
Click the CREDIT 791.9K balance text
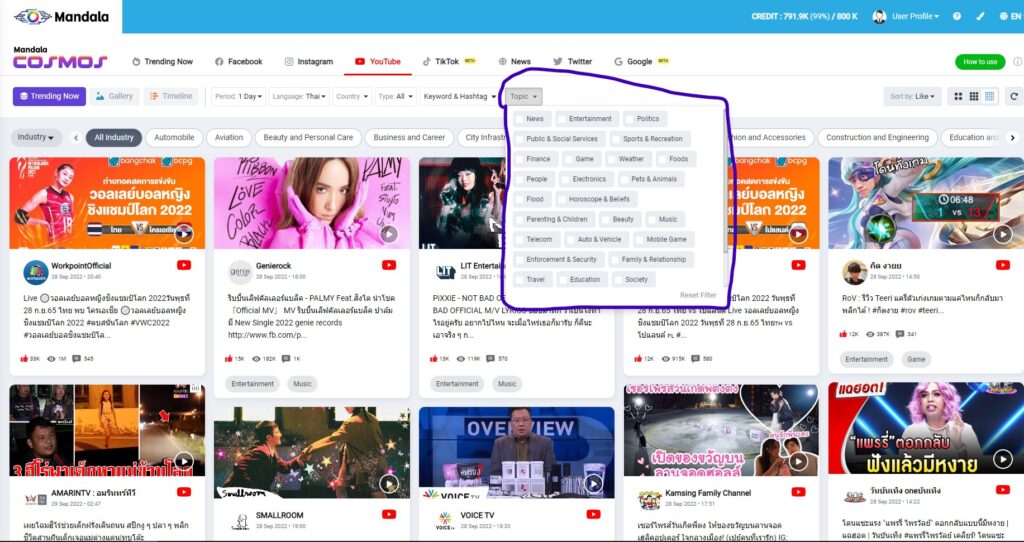[x=804, y=16]
